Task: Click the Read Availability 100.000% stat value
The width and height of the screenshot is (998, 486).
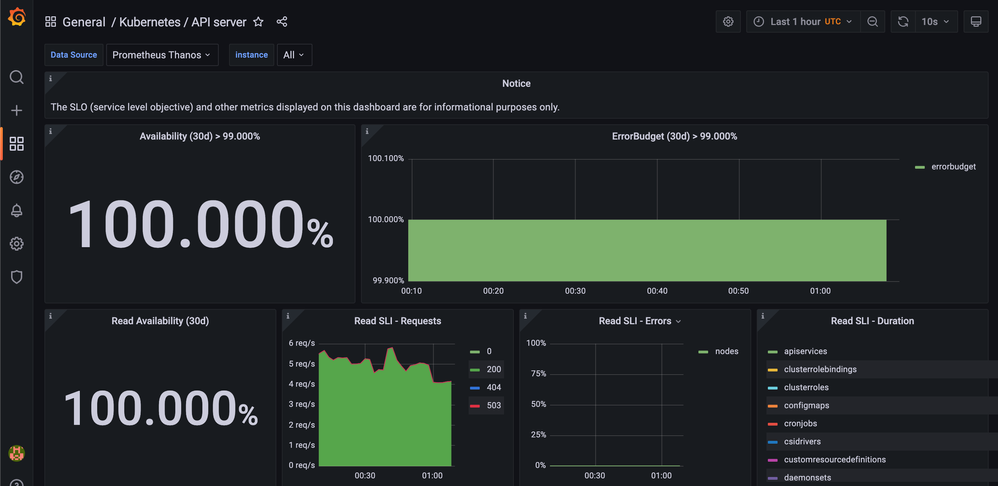Action: (160, 407)
